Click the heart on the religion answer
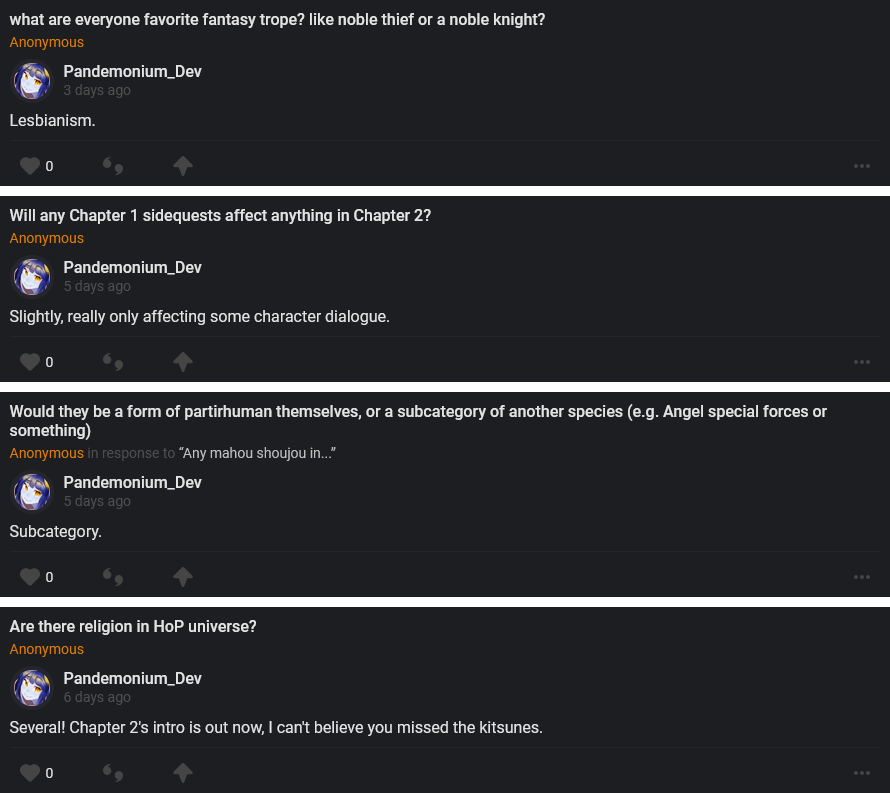This screenshot has width=890, height=793. pos(30,773)
